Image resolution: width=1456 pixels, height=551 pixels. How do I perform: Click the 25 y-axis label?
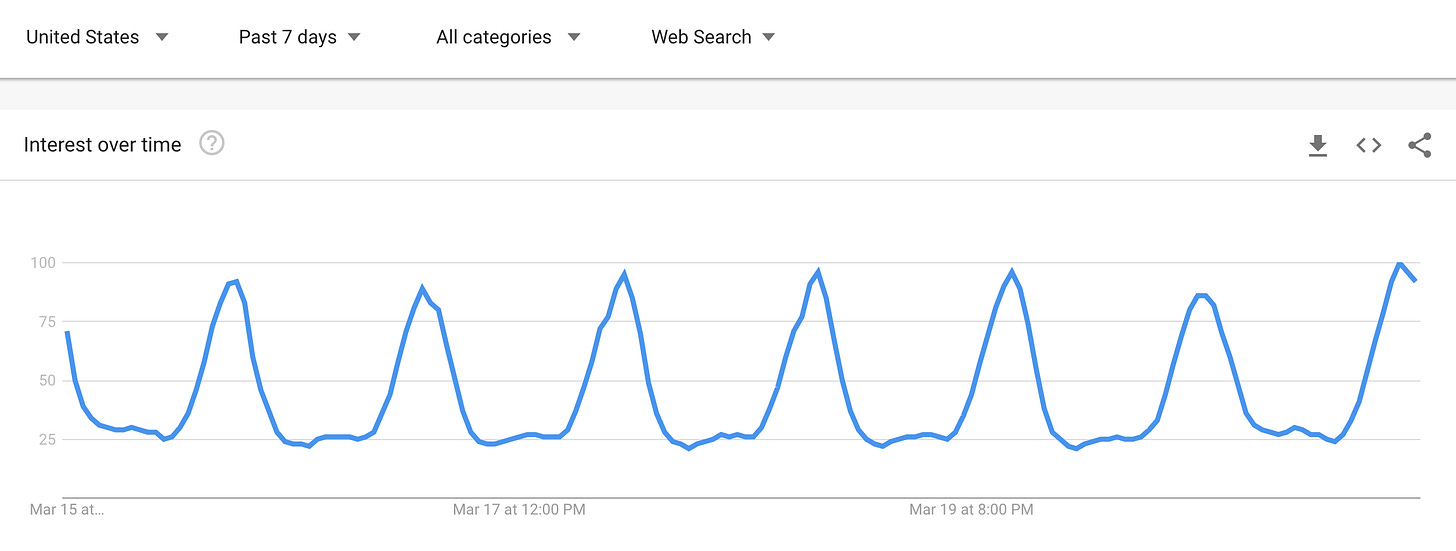(x=47, y=439)
